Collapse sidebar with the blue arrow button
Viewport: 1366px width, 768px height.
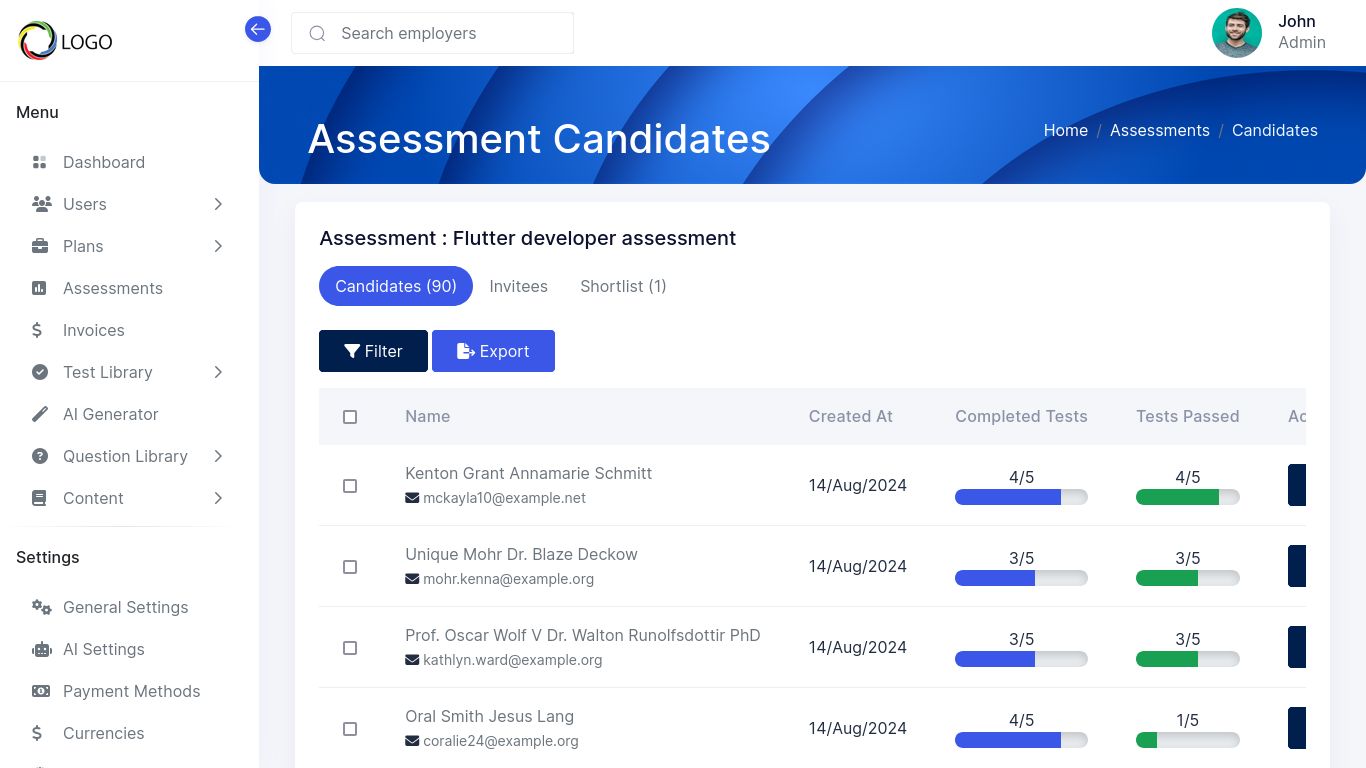point(258,29)
